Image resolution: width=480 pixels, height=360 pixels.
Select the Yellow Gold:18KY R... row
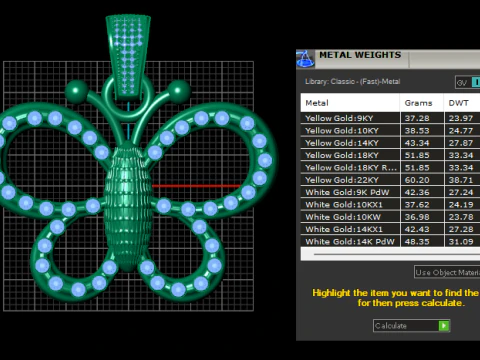[390, 167]
